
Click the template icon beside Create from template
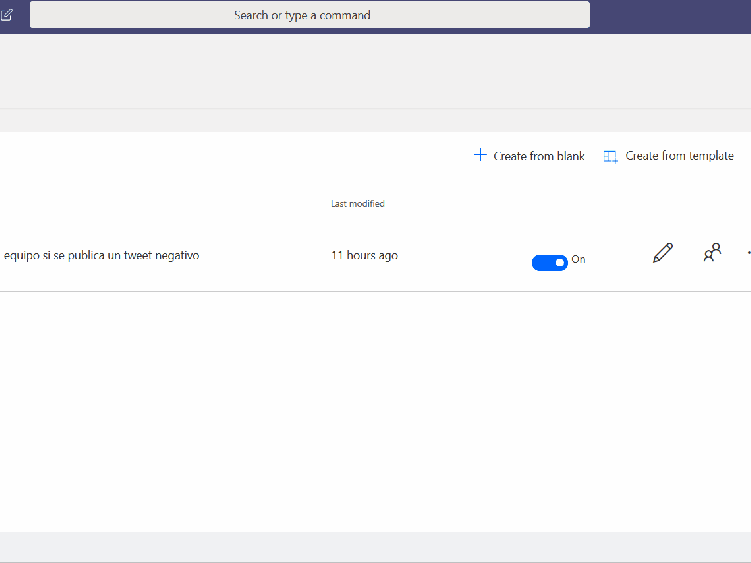click(x=611, y=156)
